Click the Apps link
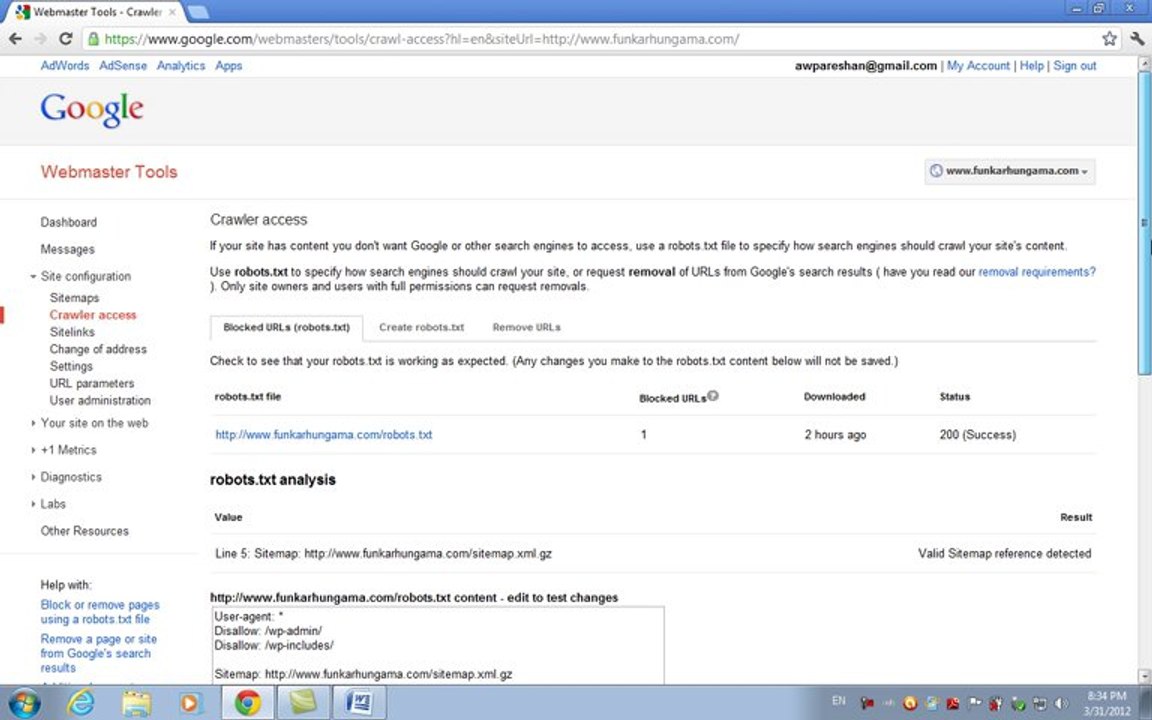The width and height of the screenshot is (1152, 720). point(228,65)
